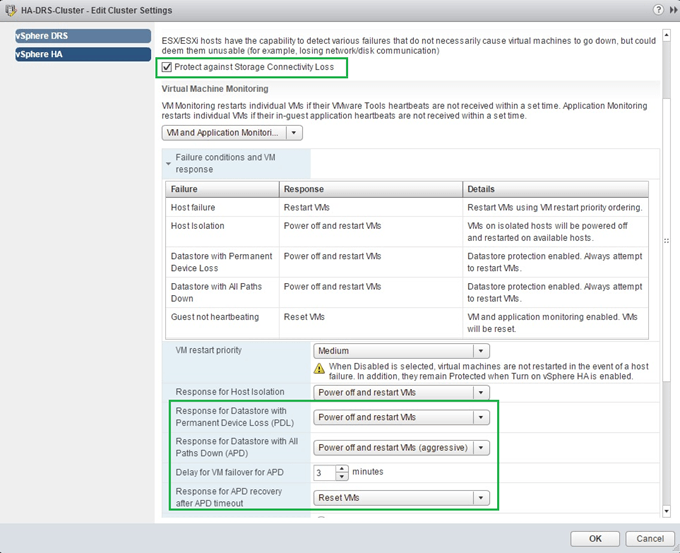Click the Response column header

(x=371, y=190)
